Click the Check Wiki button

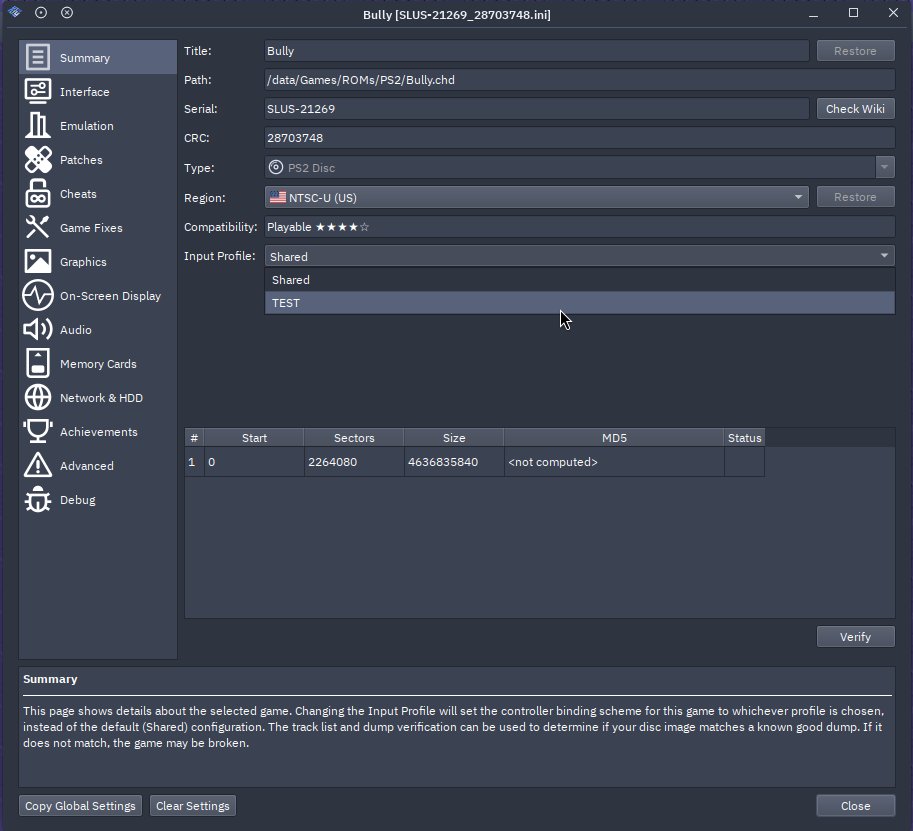pos(855,109)
